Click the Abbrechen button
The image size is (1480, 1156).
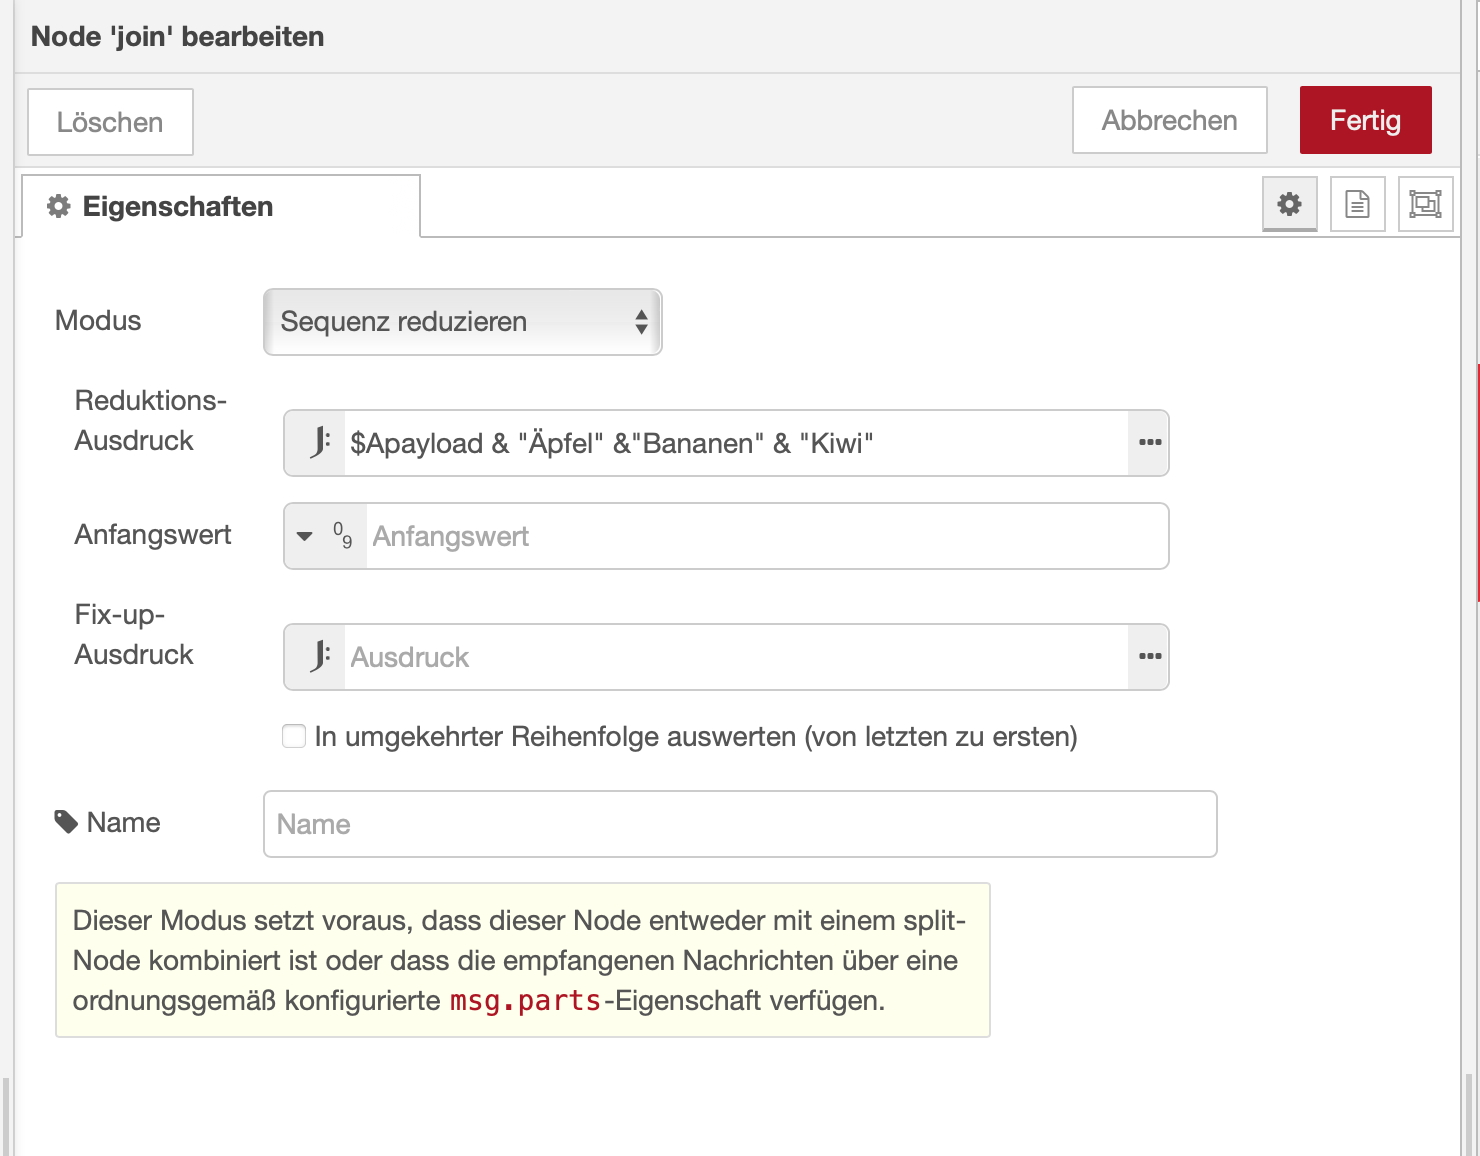pyautogui.click(x=1170, y=120)
